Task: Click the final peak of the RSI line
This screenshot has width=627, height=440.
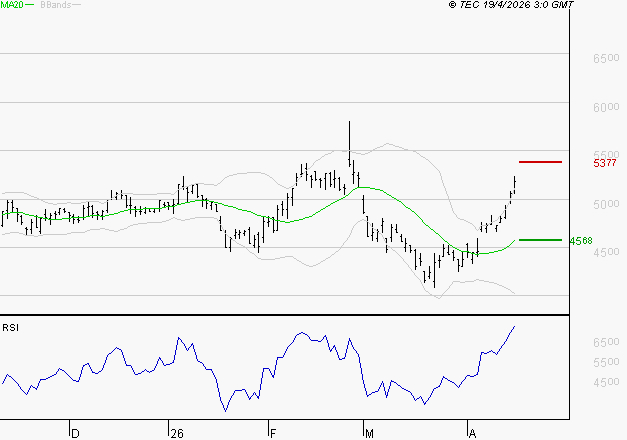Action: click(514, 327)
